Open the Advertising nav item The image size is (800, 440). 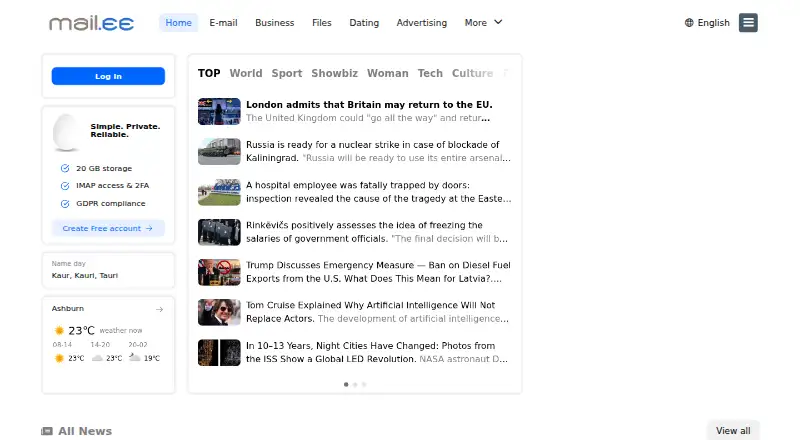pyautogui.click(x=421, y=22)
